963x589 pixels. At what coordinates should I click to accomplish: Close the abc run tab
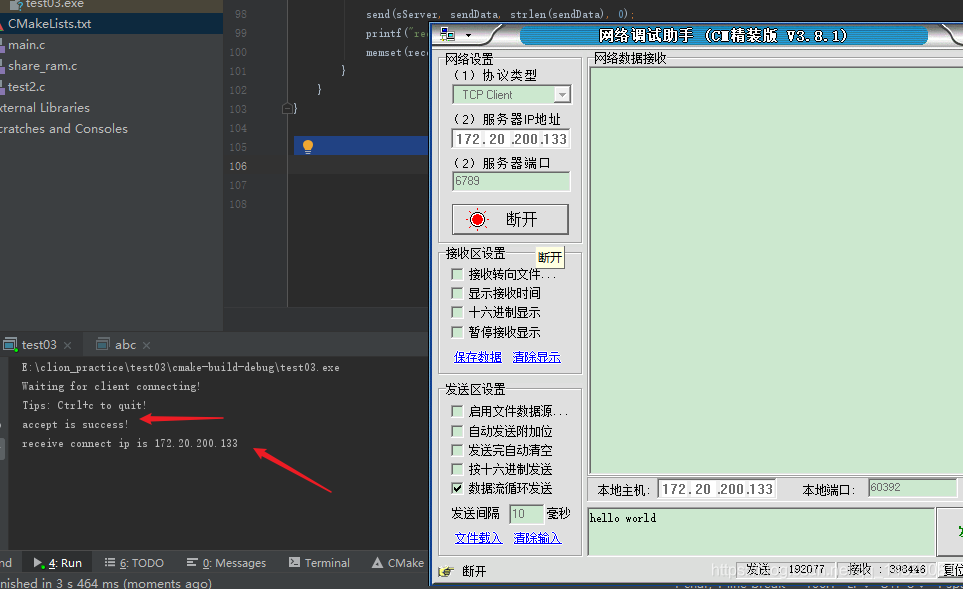click(146, 345)
